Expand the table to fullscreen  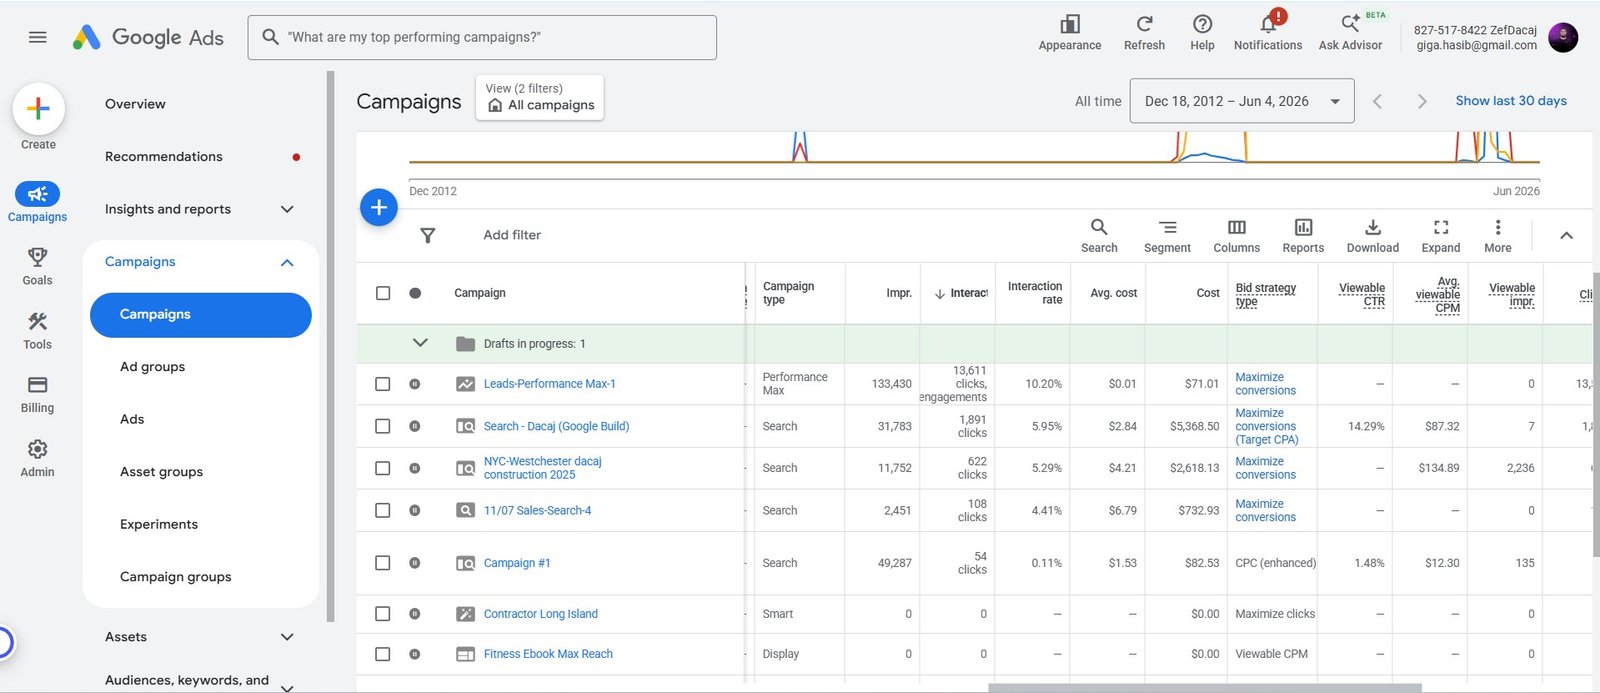tap(1441, 236)
